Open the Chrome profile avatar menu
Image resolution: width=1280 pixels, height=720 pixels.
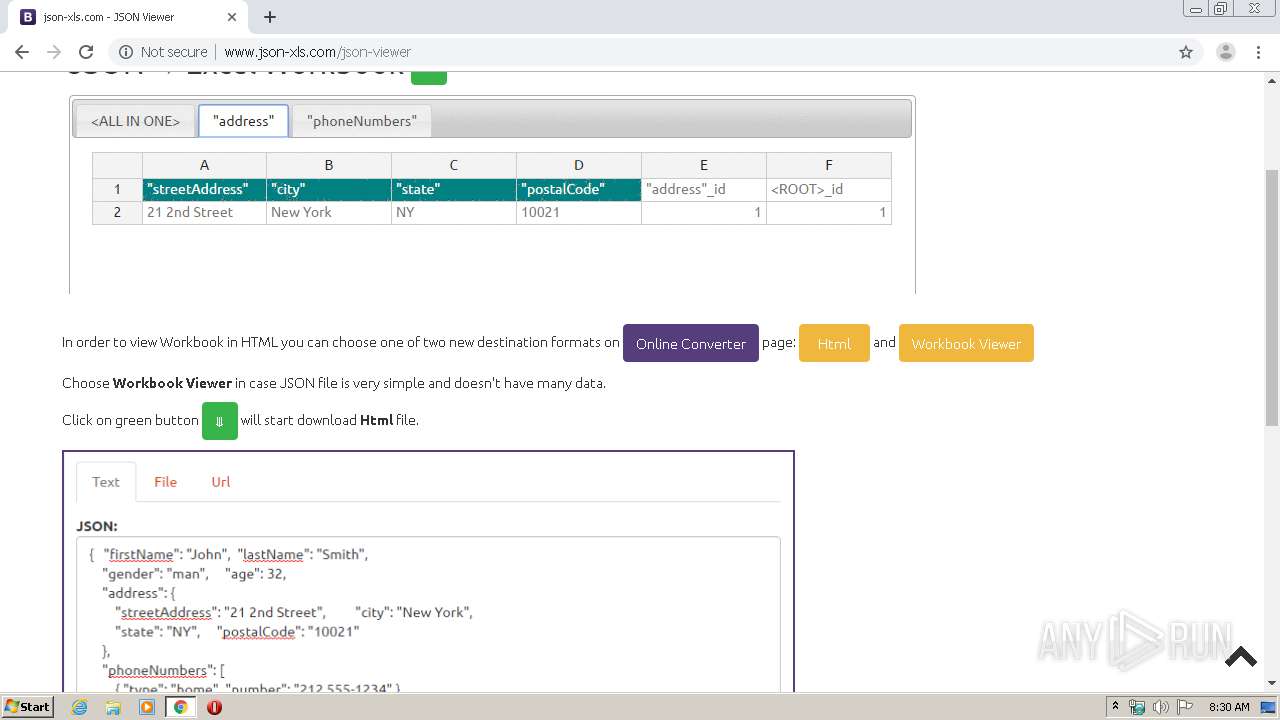[x=1225, y=52]
